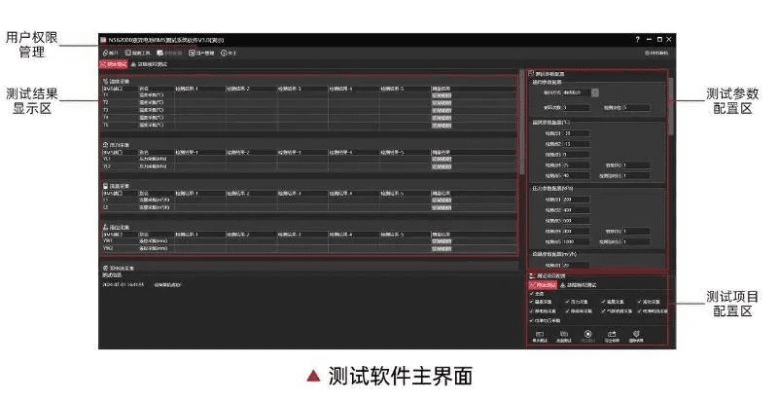This screenshot has height=400, width=778.
Task: Click the test parameter config panel header icon
Action: tap(531, 73)
